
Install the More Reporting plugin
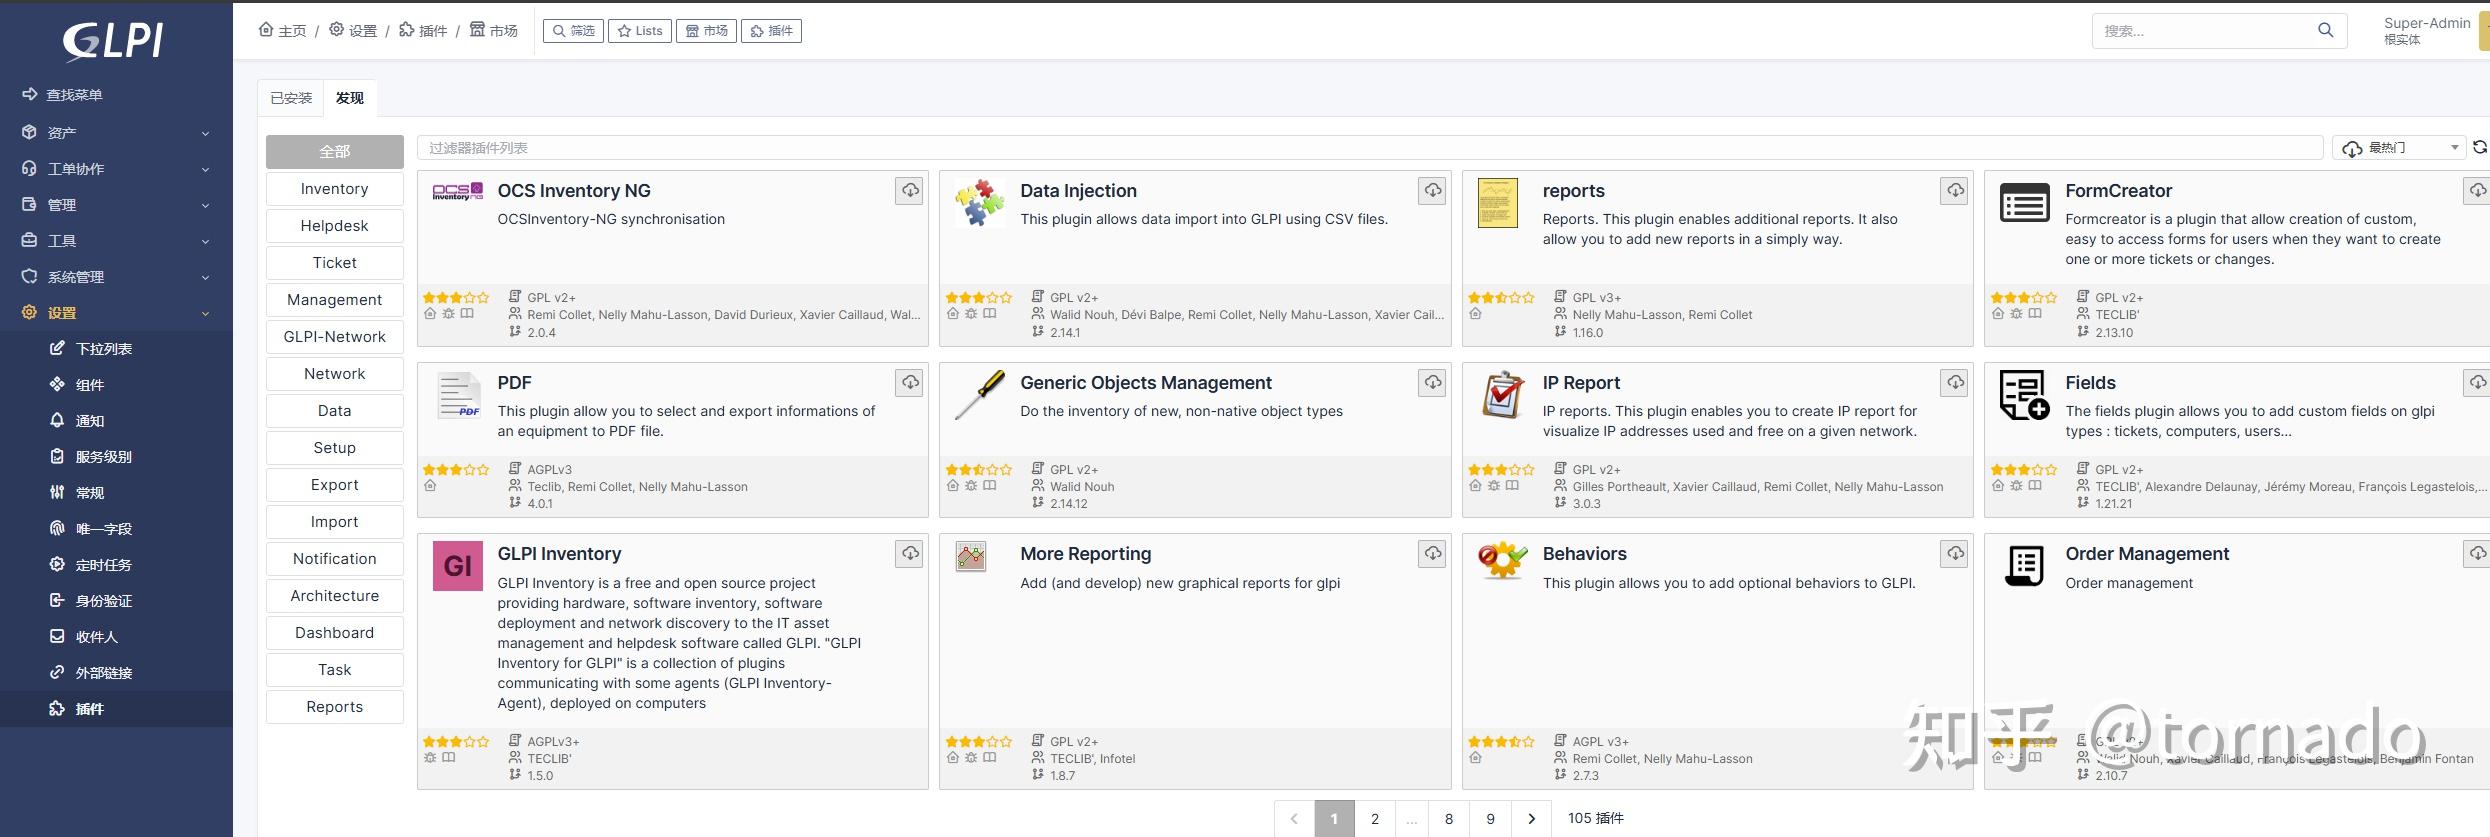click(x=1433, y=554)
